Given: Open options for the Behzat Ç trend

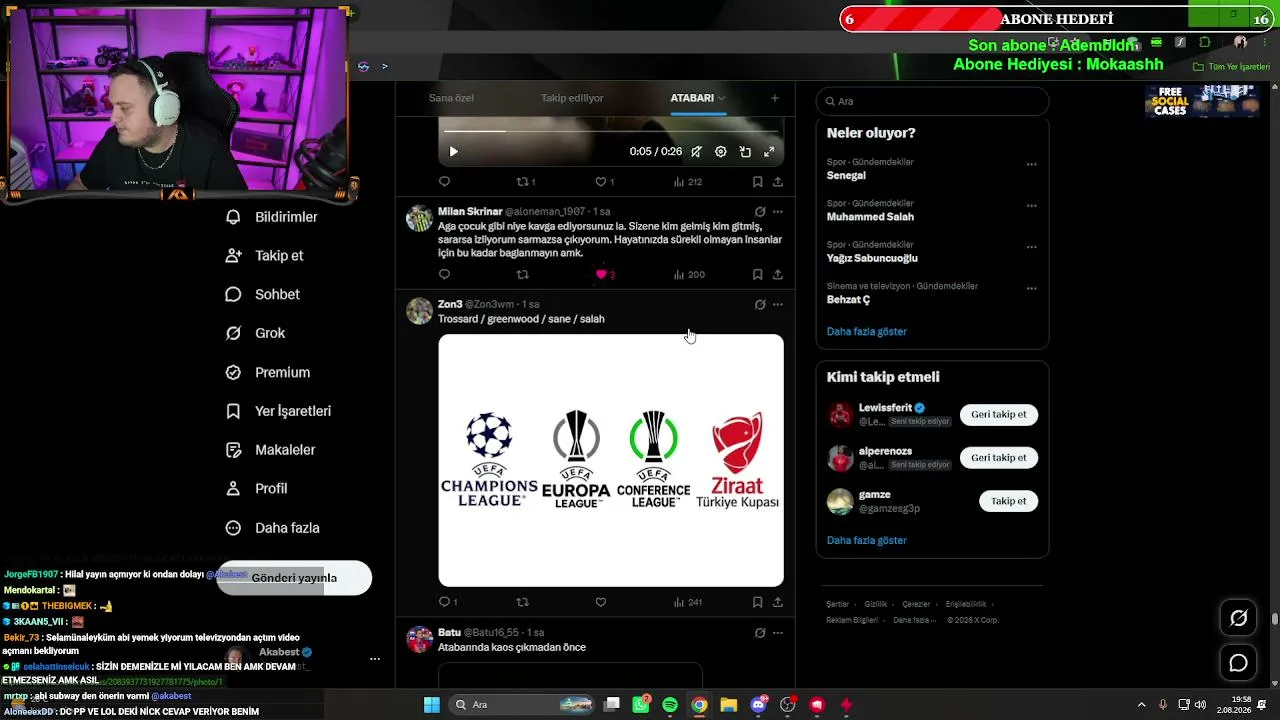Looking at the screenshot, I should (x=1031, y=289).
